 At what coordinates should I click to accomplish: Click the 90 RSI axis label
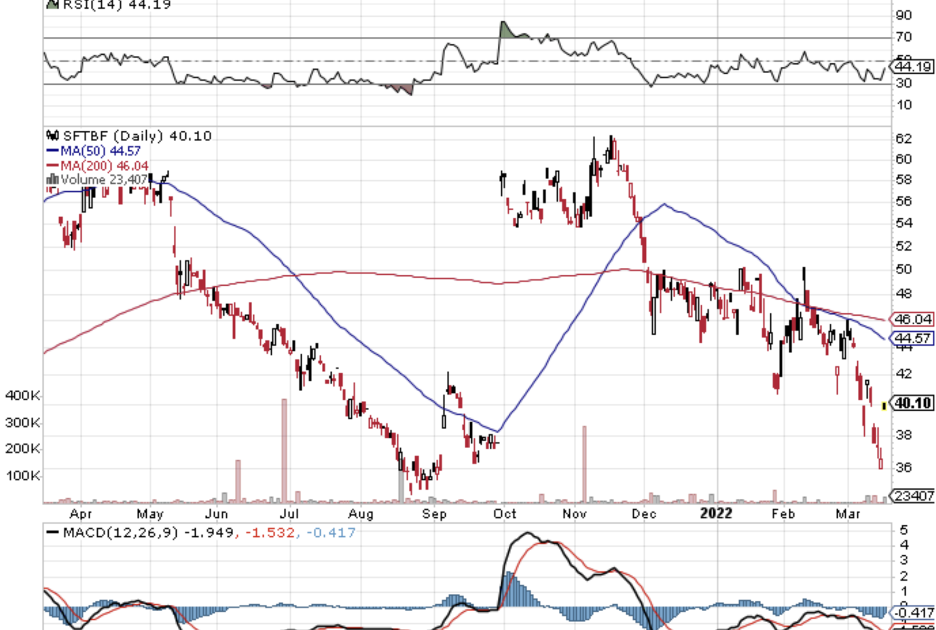904,15
